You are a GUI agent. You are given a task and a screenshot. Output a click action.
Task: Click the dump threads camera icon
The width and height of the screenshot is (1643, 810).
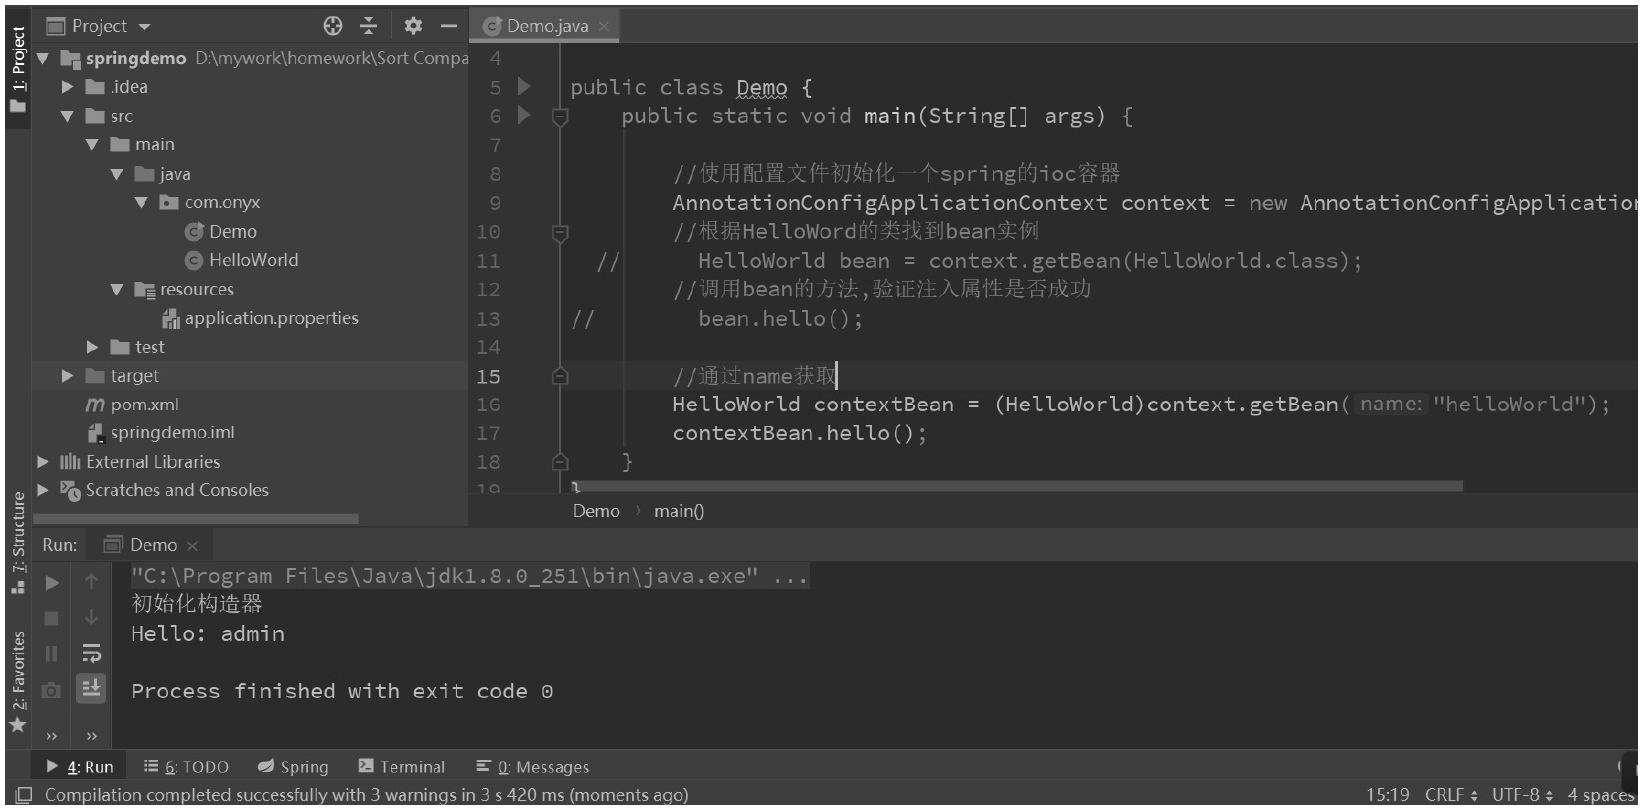(x=51, y=690)
